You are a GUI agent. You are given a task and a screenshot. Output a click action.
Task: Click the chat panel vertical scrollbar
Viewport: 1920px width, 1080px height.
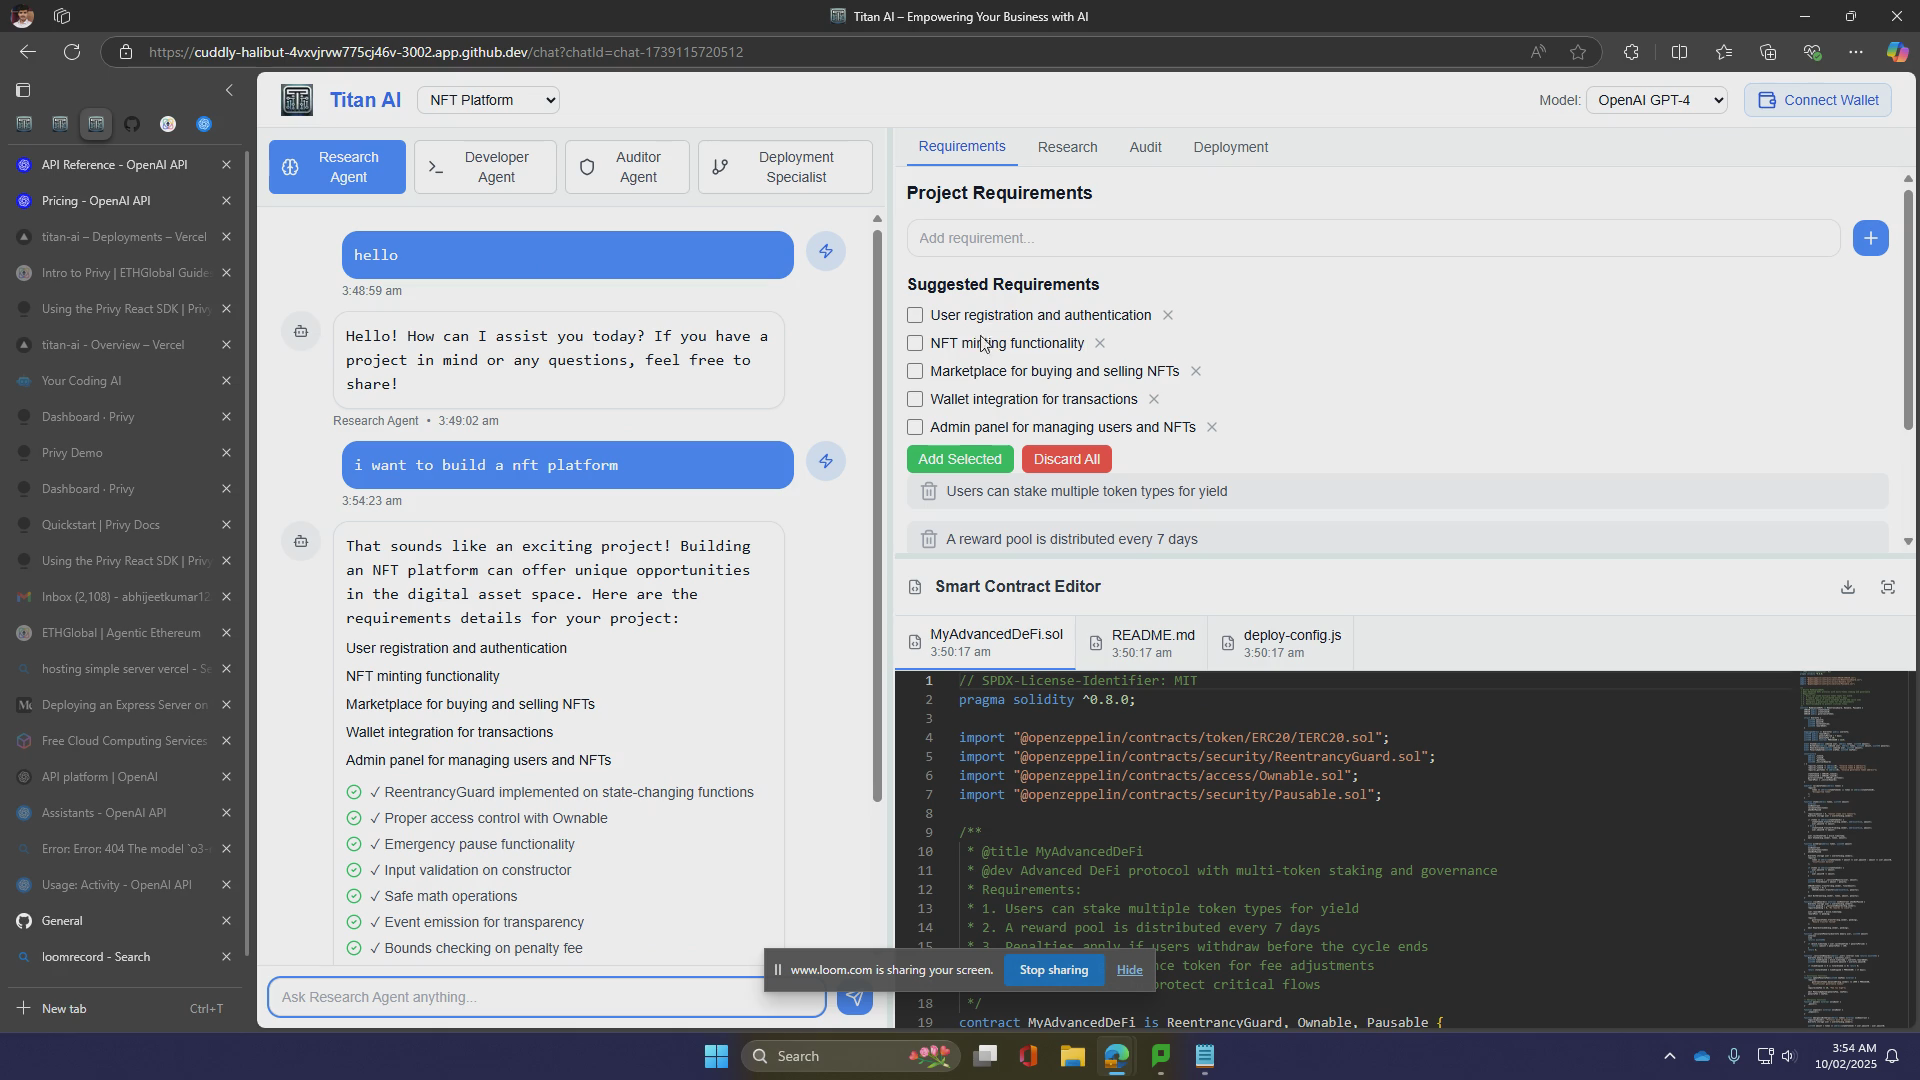(877, 515)
